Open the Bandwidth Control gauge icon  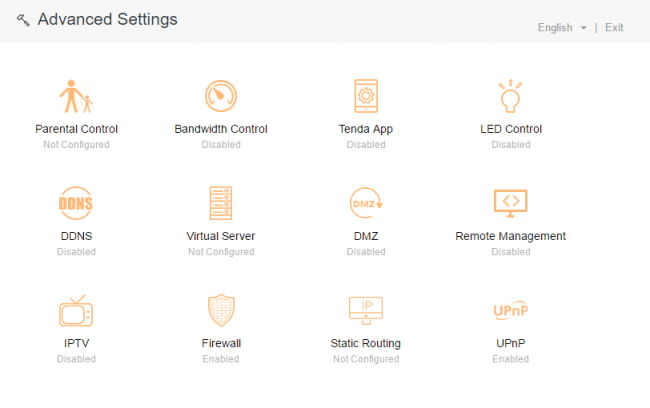tap(221, 96)
